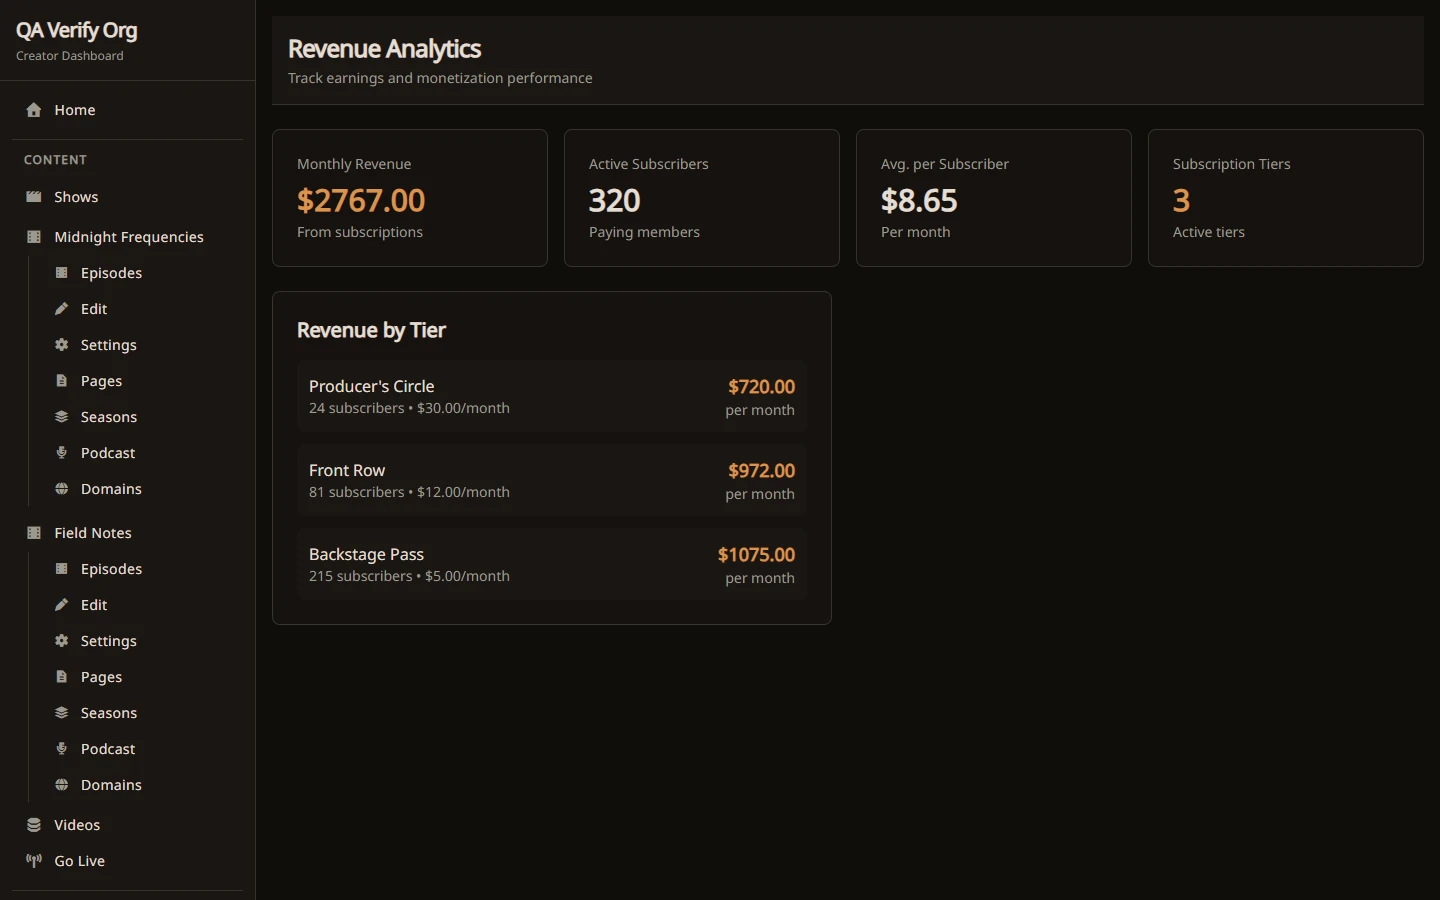Open the Field Notes show
1440x900 pixels.
pyautogui.click(x=127, y=533)
